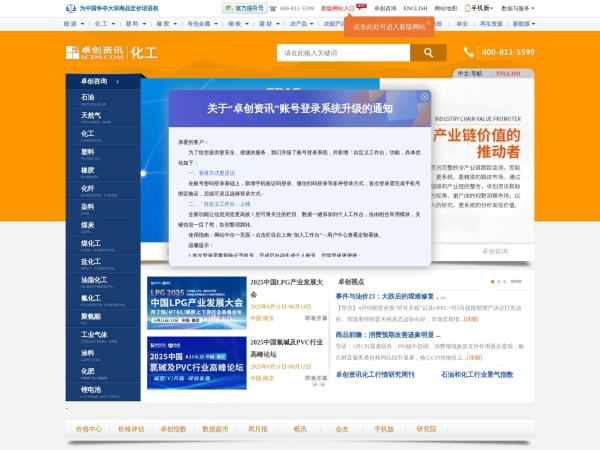
Task: Open 石油 Petroleum in the sidebar
Action: 103,99
